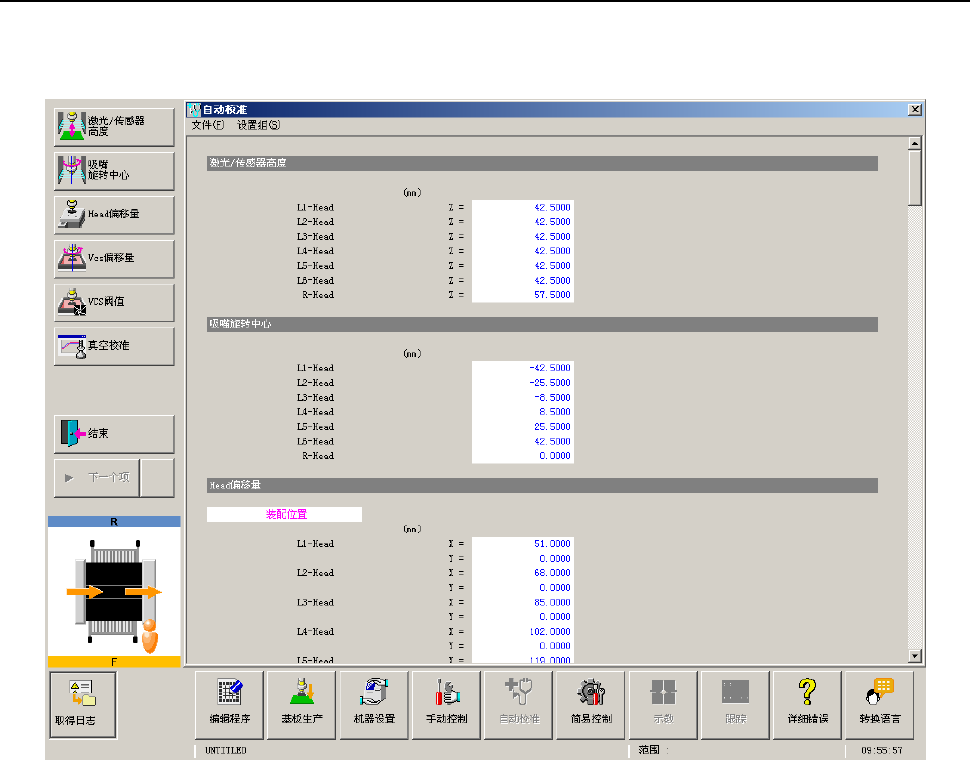Open 基板生产 board production

(x=301, y=705)
